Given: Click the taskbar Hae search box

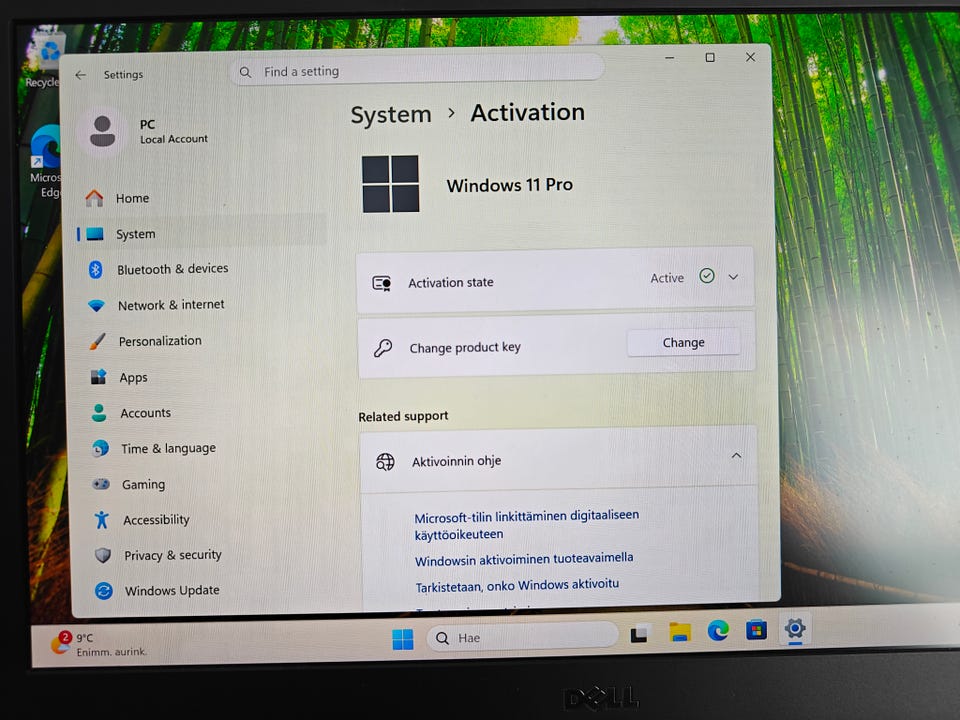Looking at the screenshot, I should 522,637.
